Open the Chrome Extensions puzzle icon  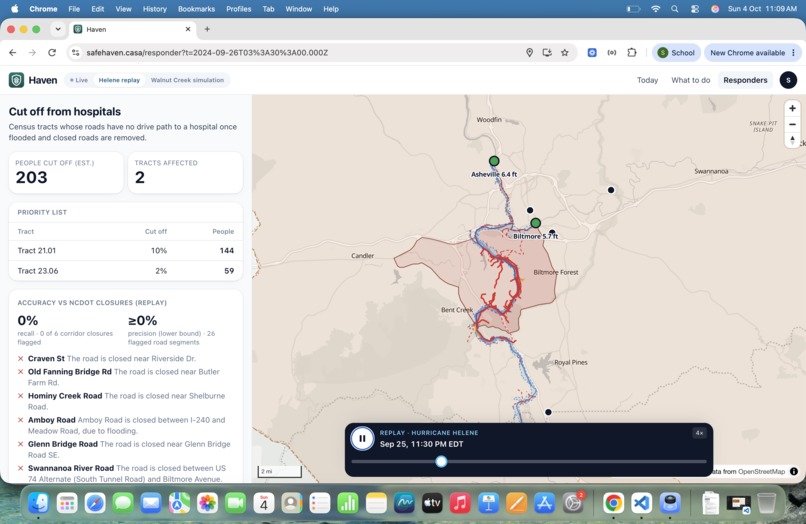click(x=632, y=52)
